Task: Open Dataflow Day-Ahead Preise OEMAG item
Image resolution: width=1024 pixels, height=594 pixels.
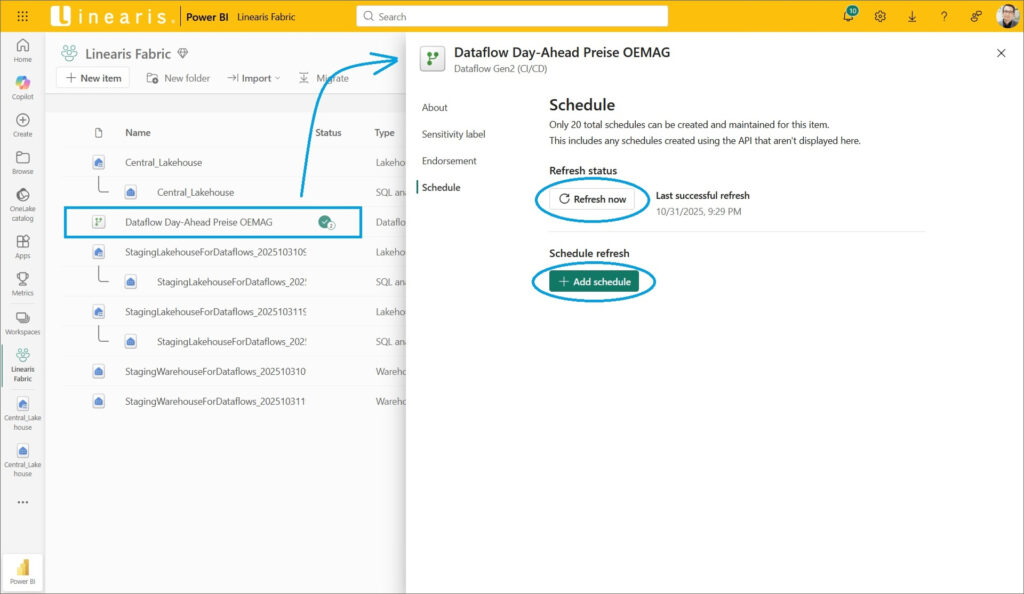Action: [x=198, y=222]
